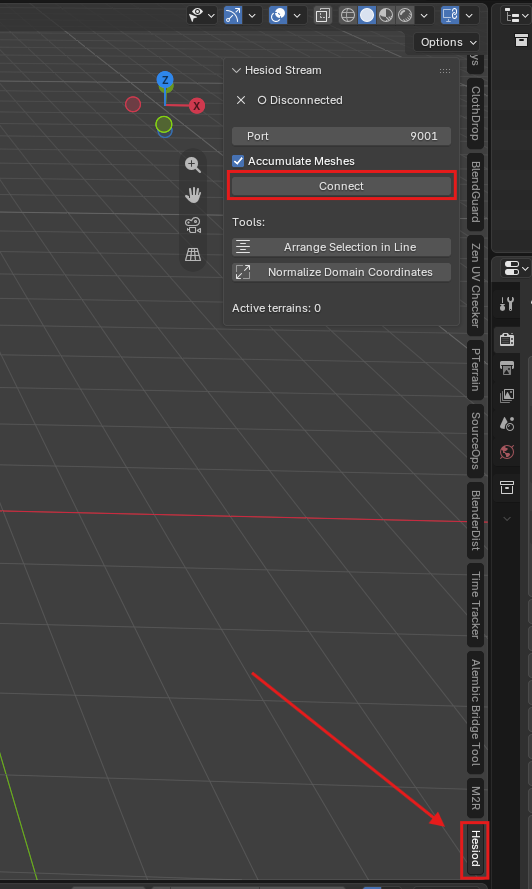Open the Zen UV Checker sidebar tab

475,285
